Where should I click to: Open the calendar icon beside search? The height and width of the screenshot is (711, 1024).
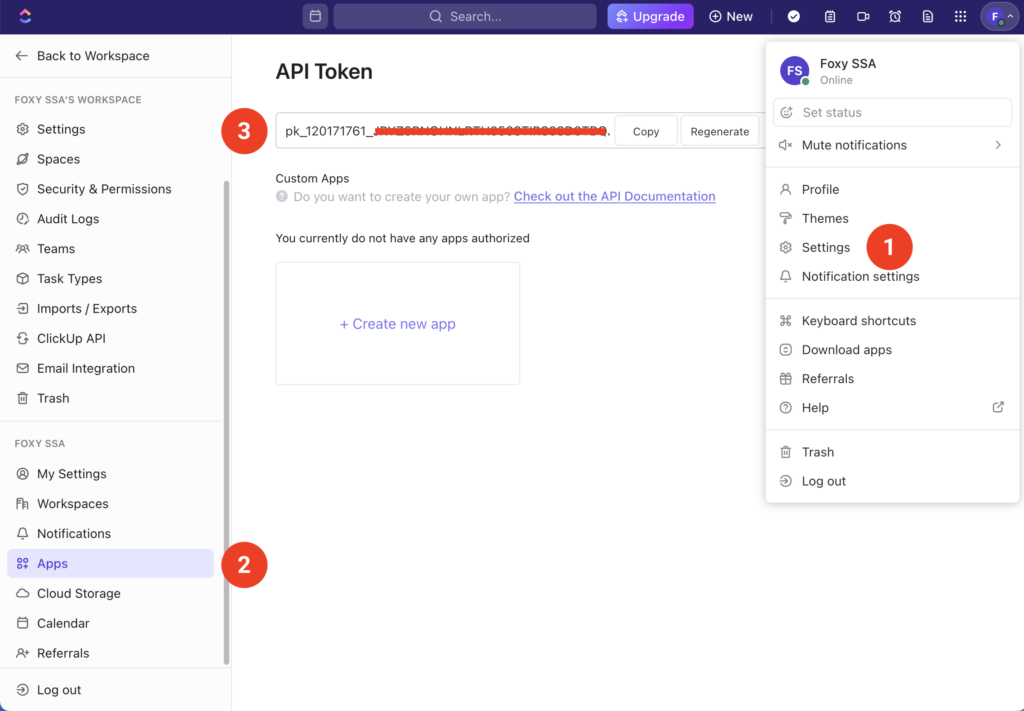(315, 16)
